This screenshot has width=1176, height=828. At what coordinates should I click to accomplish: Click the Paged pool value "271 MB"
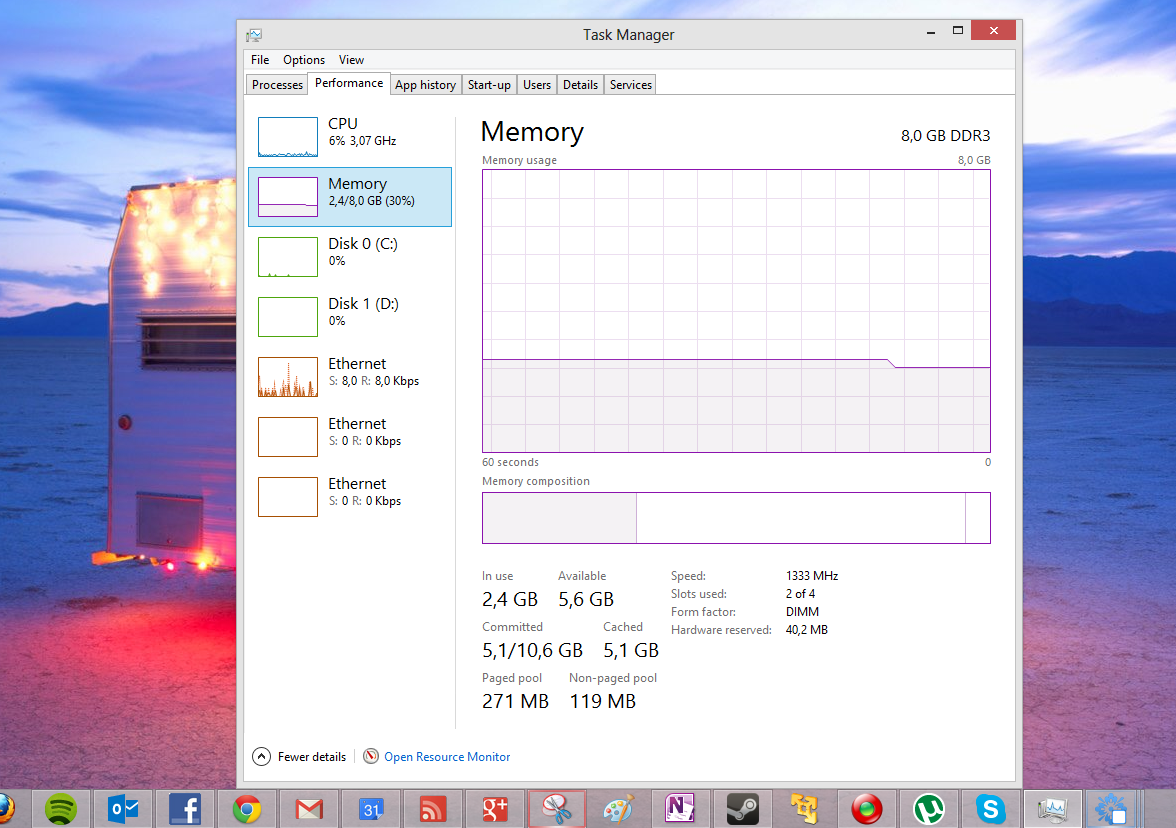click(515, 701)
